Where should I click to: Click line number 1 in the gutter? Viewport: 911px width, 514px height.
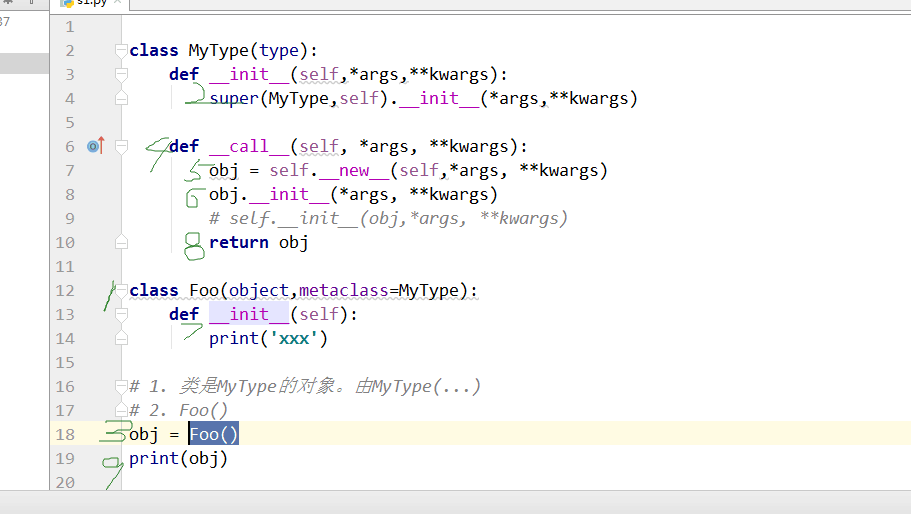(x=70, y=27)
